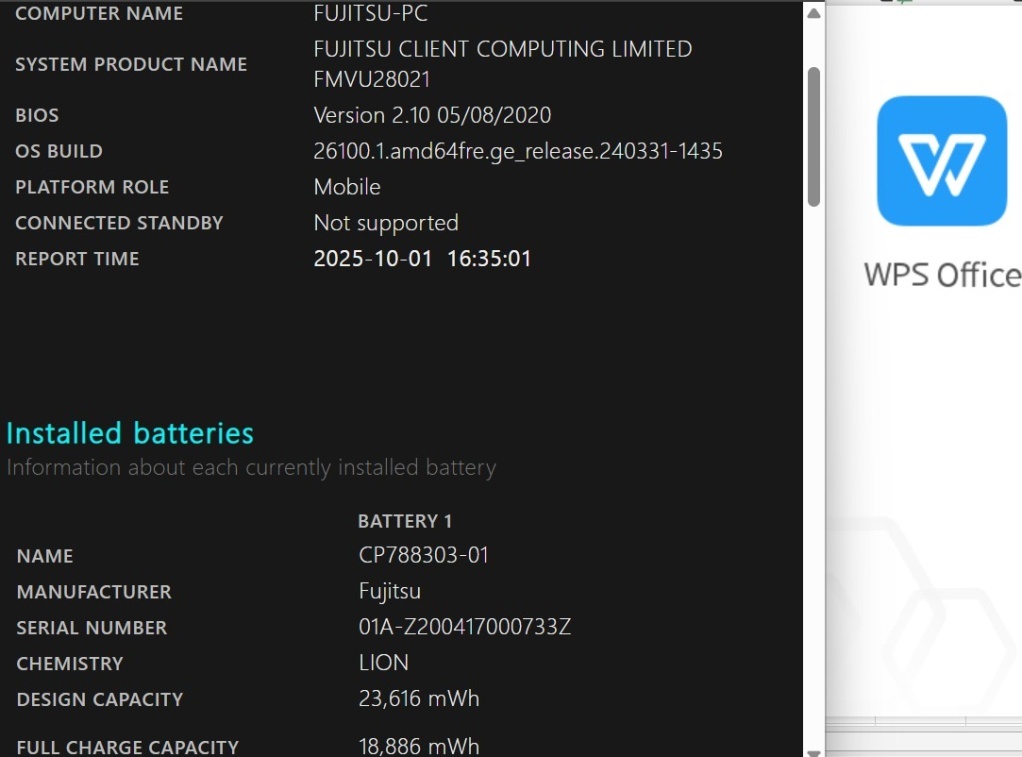Click the NAME row label
The image size is (1022, 757).
pos(45,556)
